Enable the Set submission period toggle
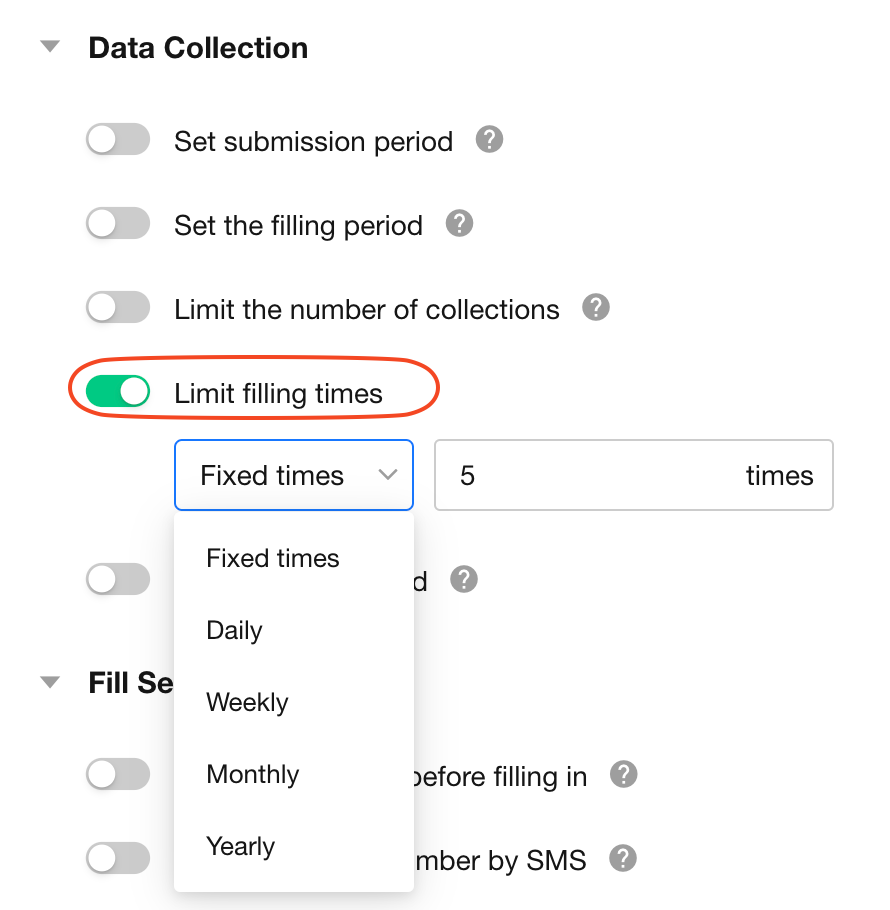This screenshot has height=910, width=890. (x=118, y=141)
